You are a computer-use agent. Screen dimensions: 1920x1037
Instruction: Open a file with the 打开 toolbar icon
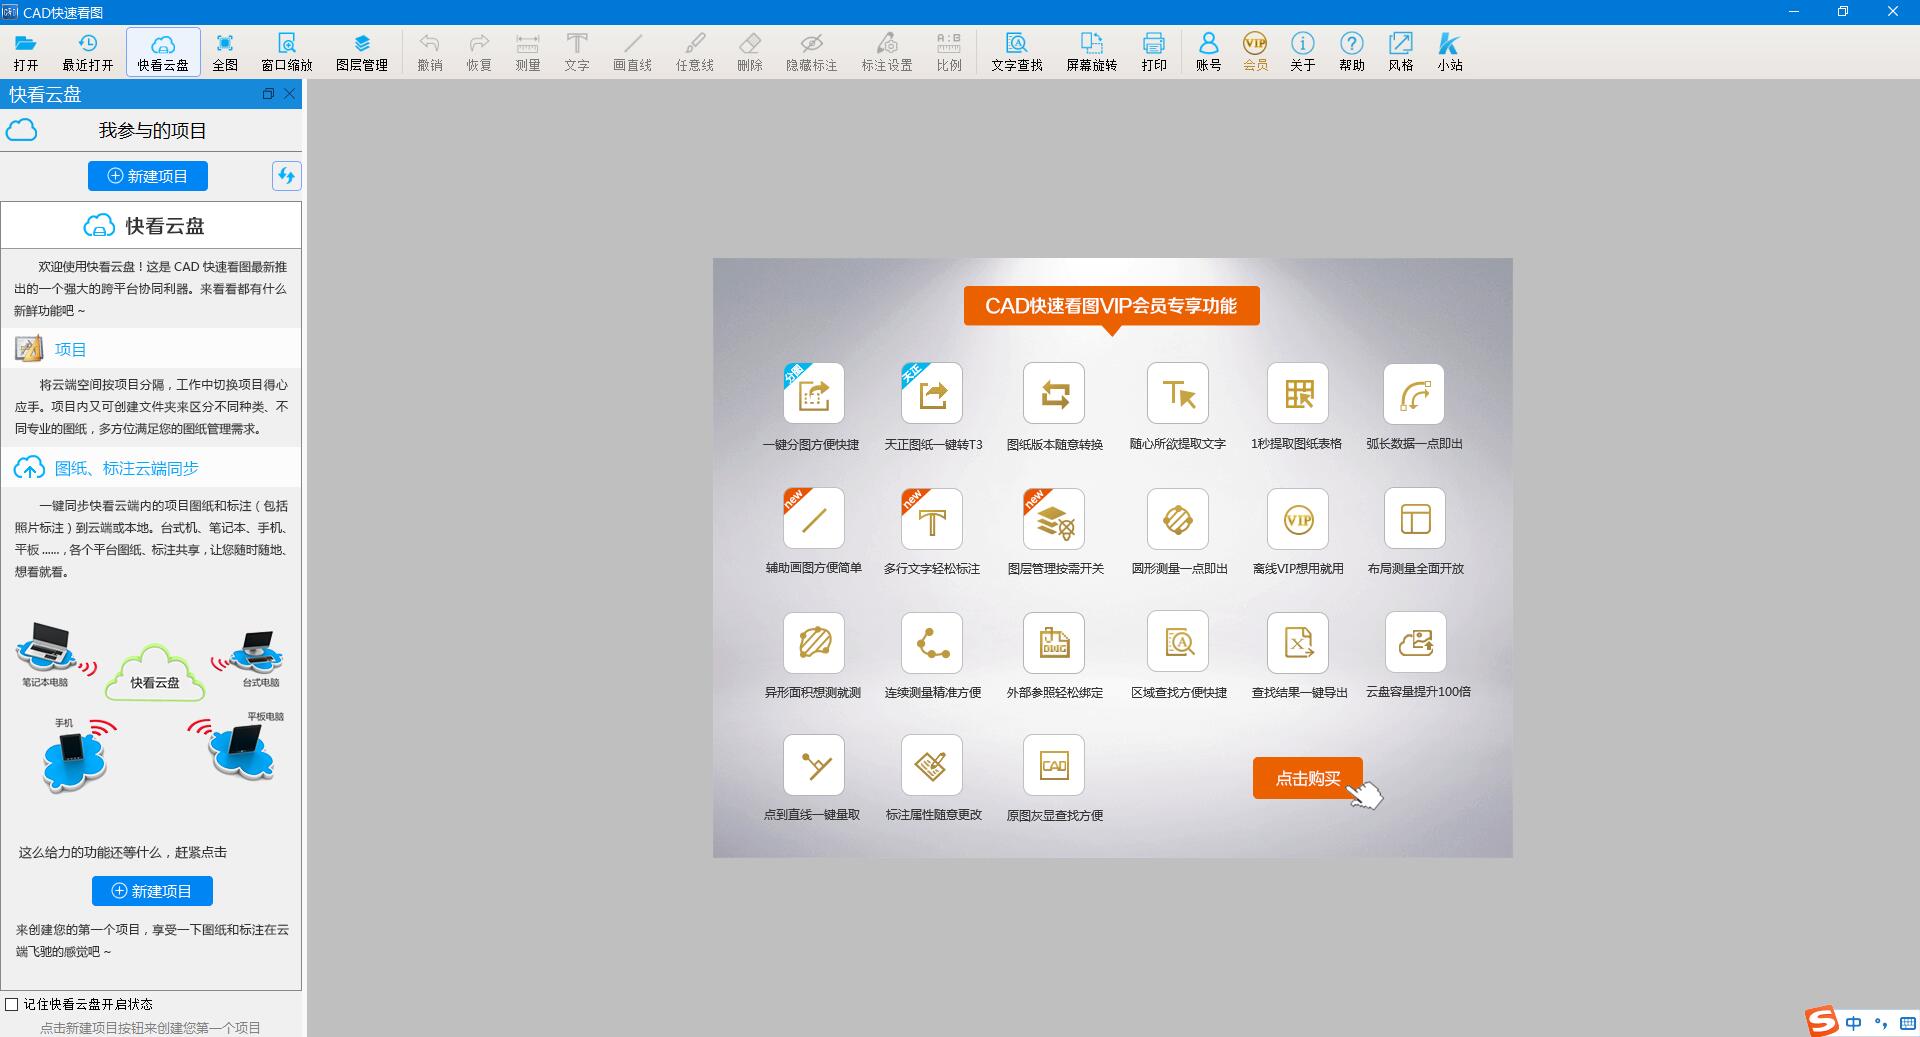[26, 52]
